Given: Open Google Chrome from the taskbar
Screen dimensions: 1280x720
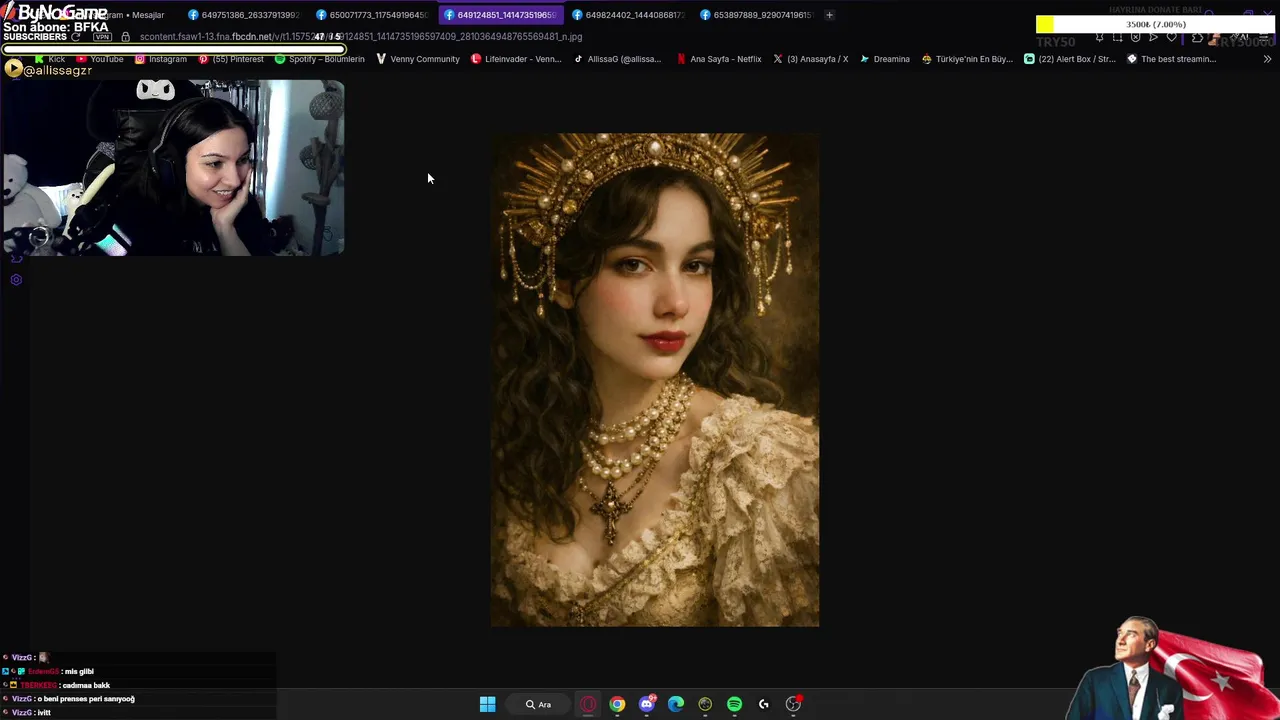Looking at the screenshot, I should 617,704.
